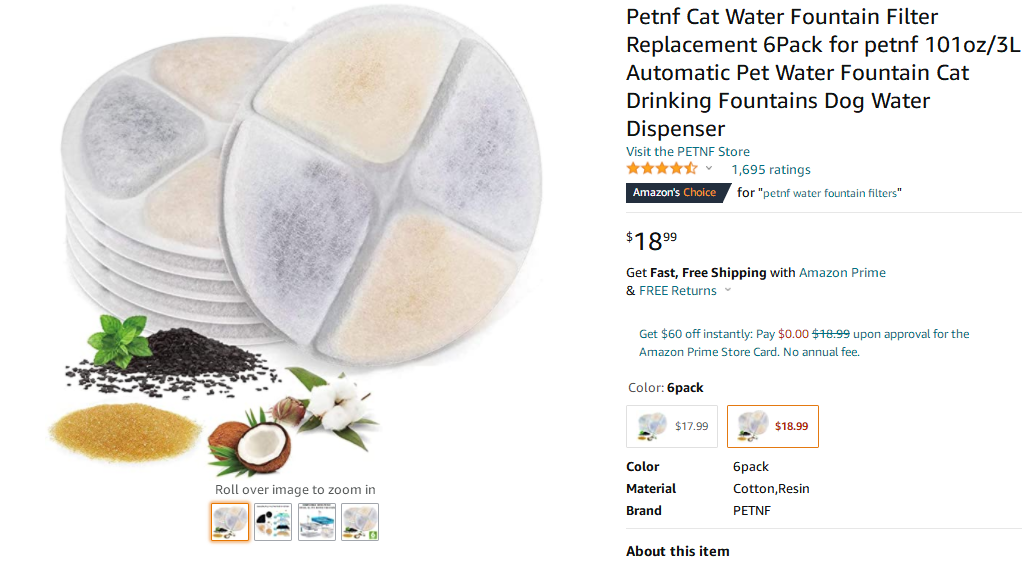Click the star rating icons
This screenshot has height=568, width=1029.
tap(661, 169)
